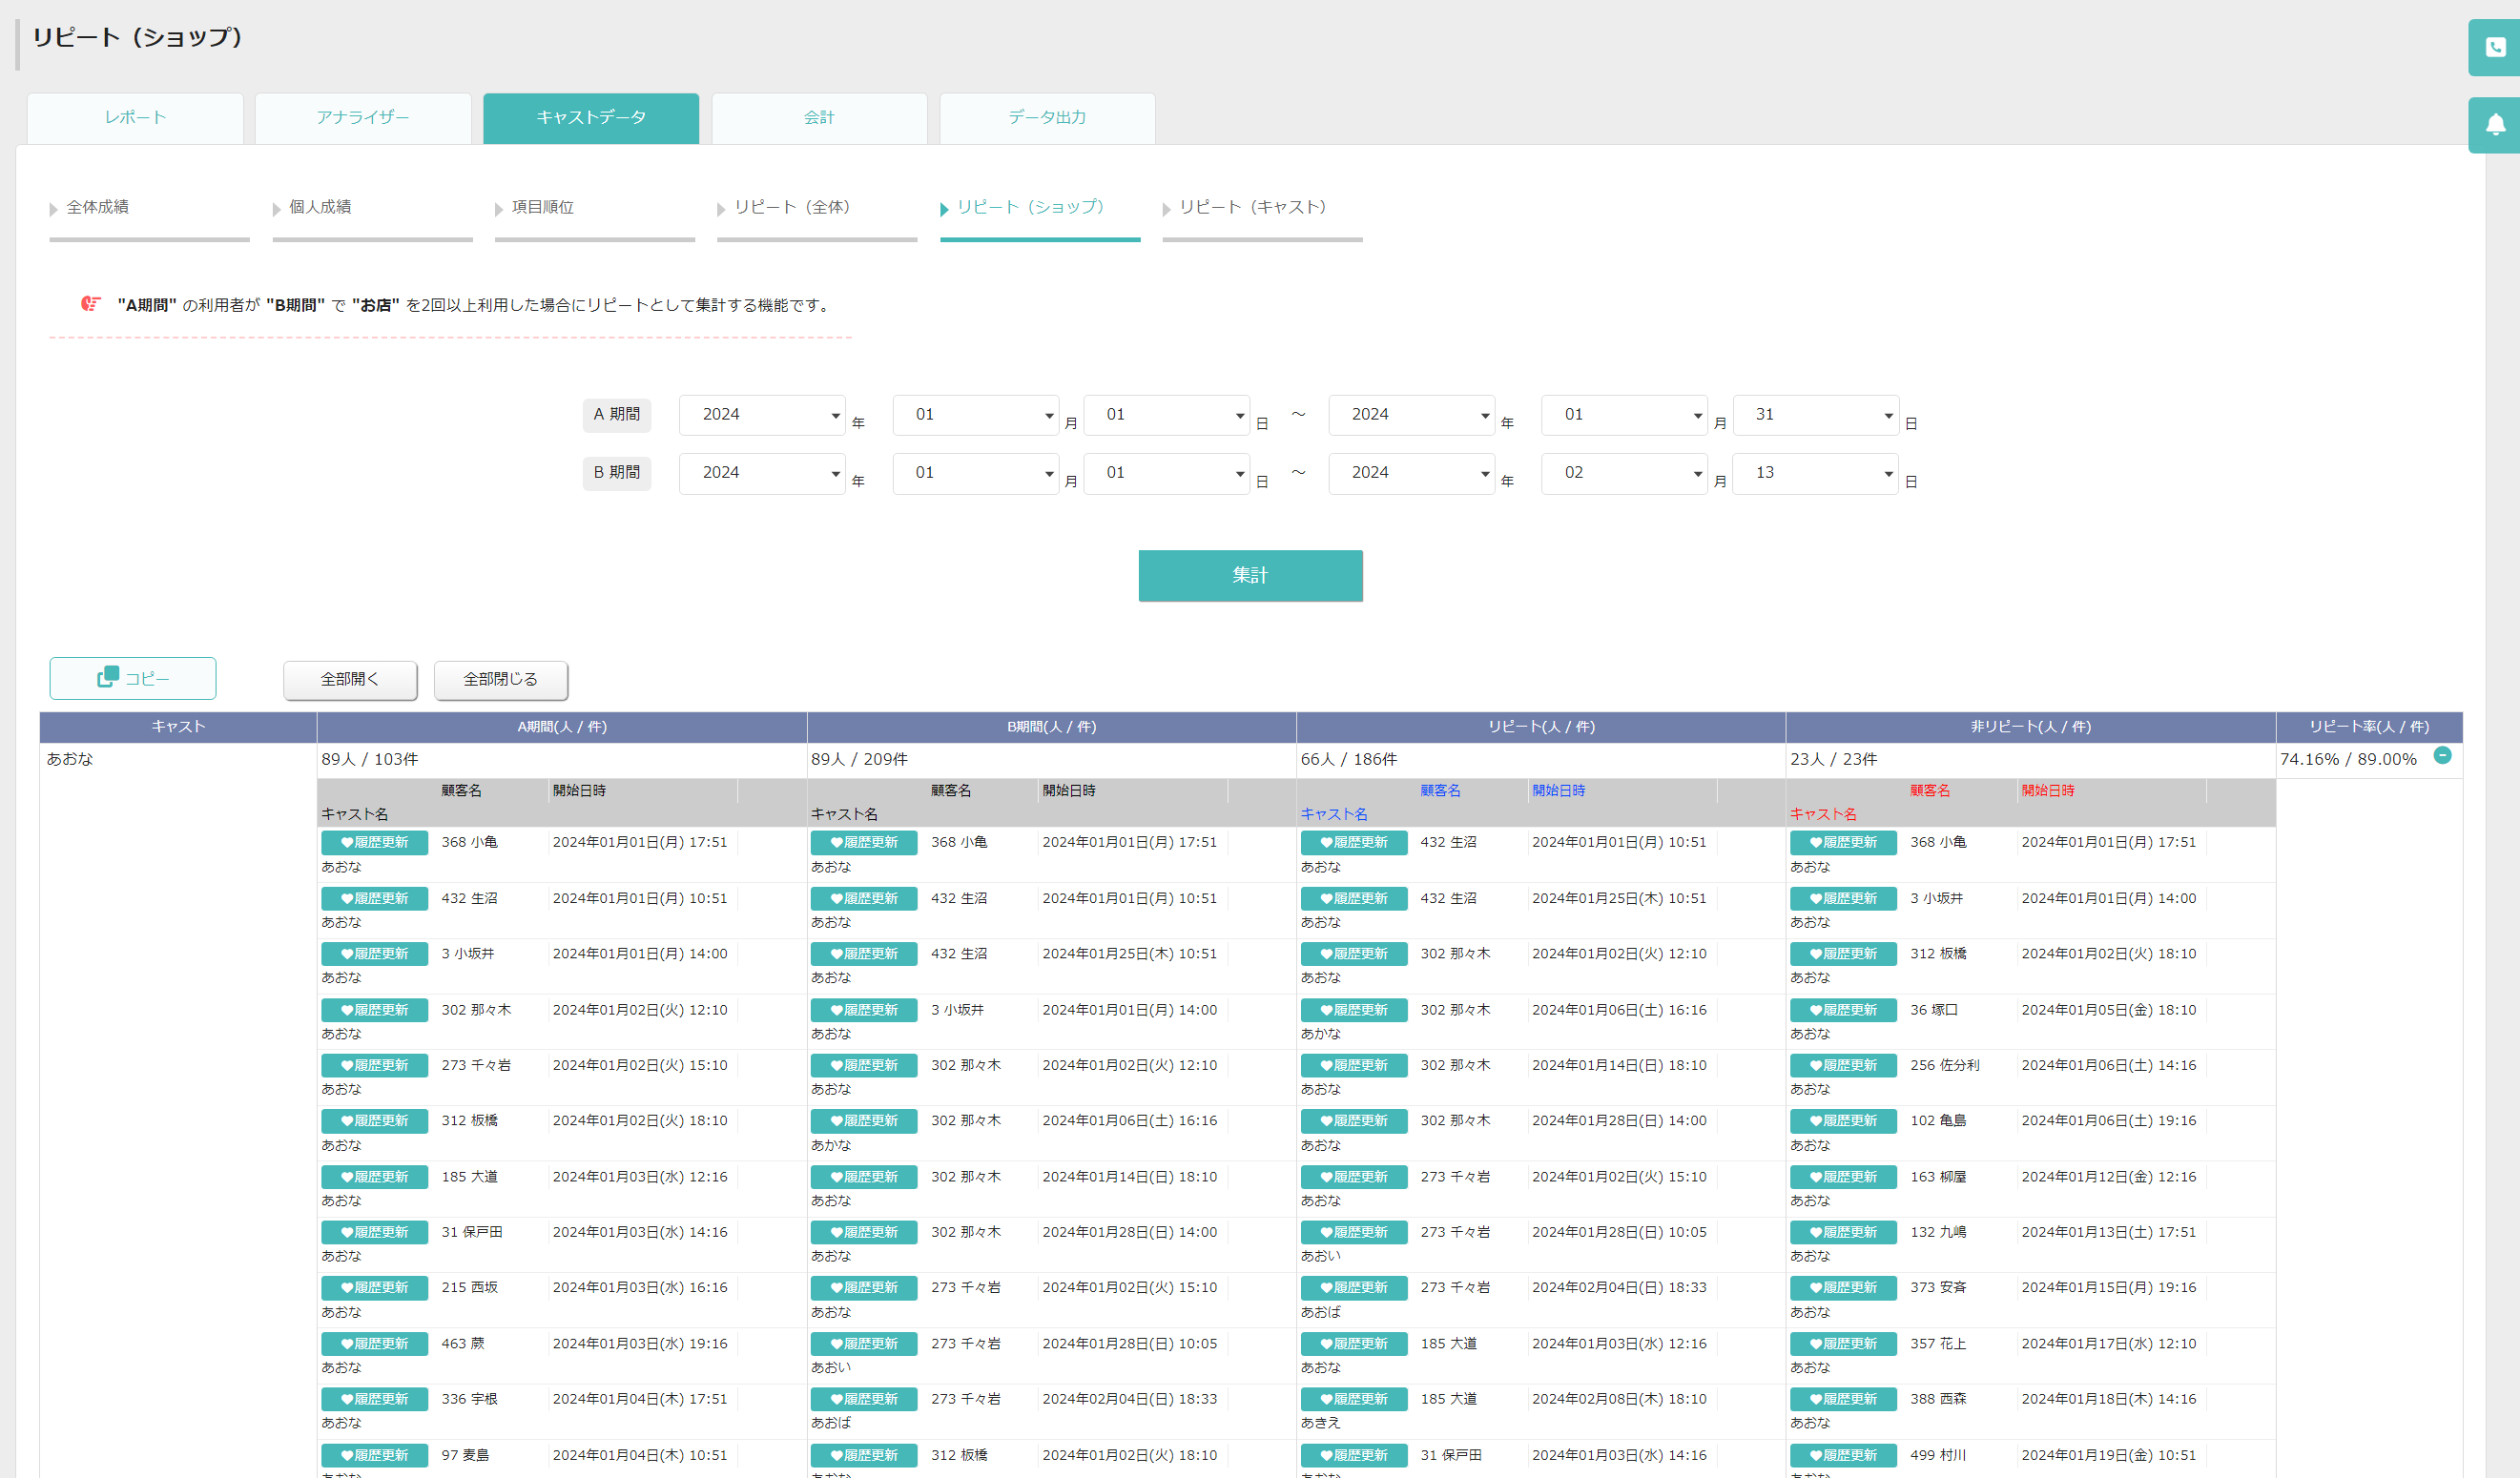Collapse あおな row with the minus icon
Viewport: 2520px width, 1478px height.
(2442, 756)
